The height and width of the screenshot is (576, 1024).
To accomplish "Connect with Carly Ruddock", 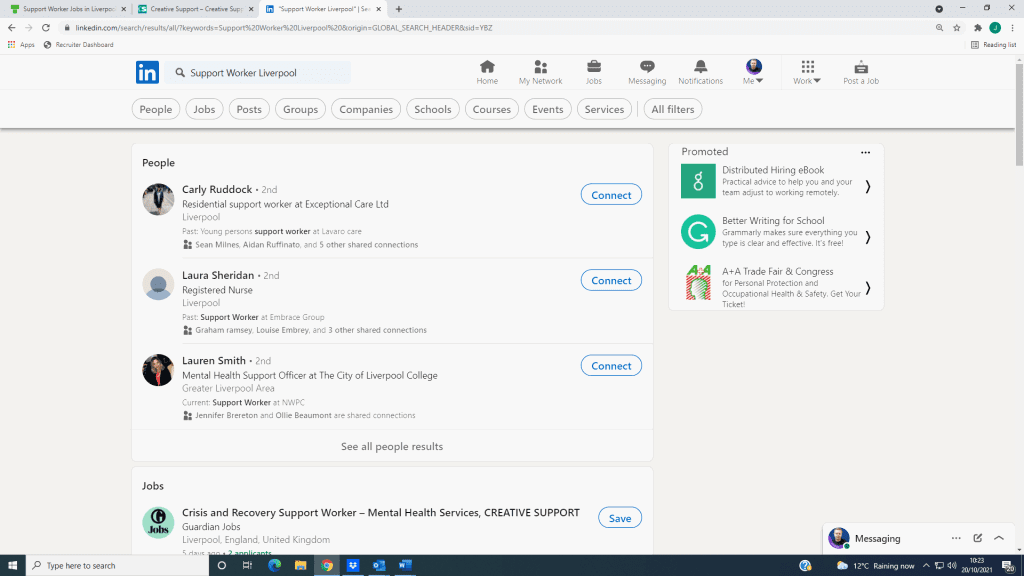I will 610,195.
